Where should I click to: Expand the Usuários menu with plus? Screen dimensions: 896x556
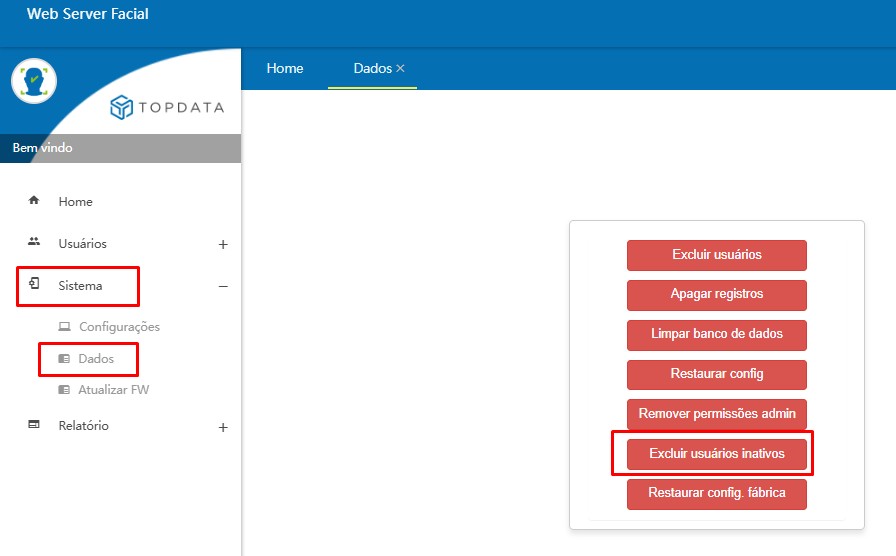coord(223,245)
